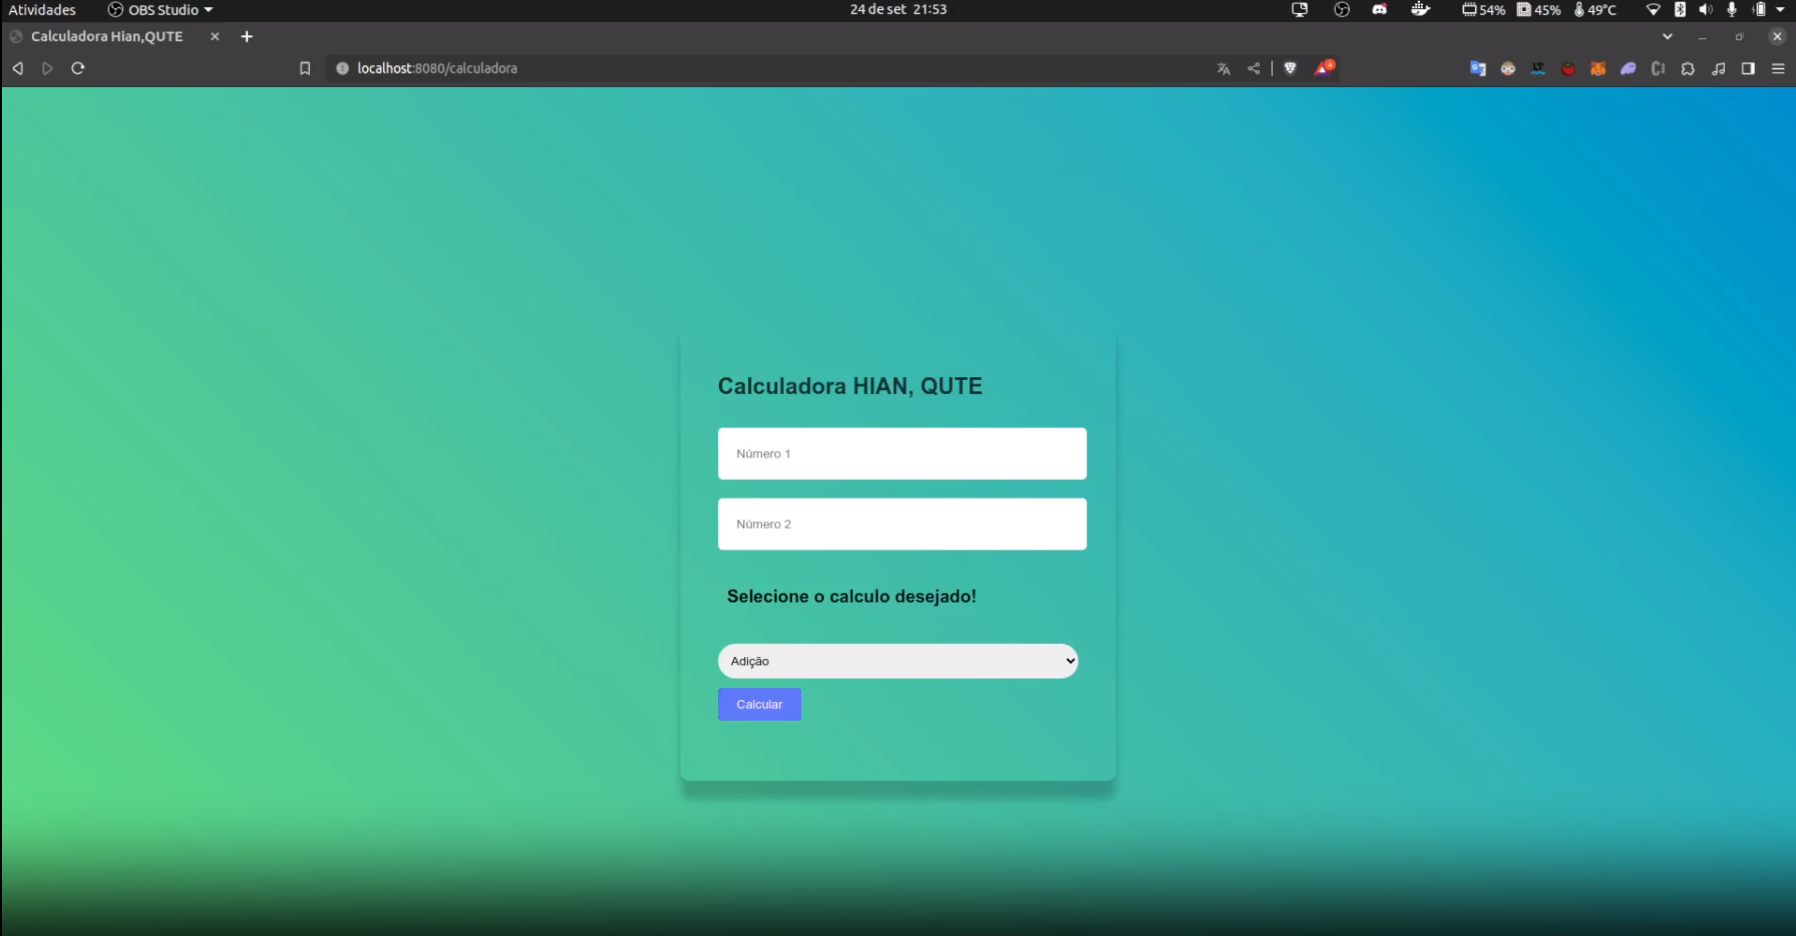
Task: Open Brave Shields lion icon
Action: coord(1290,68)
